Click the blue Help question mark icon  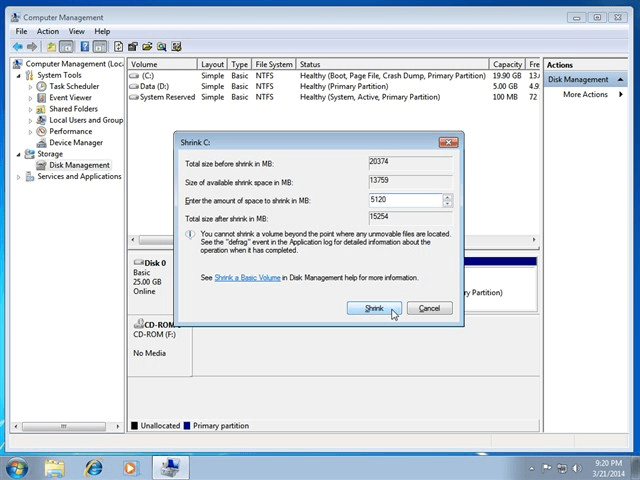tap(84, 47)
